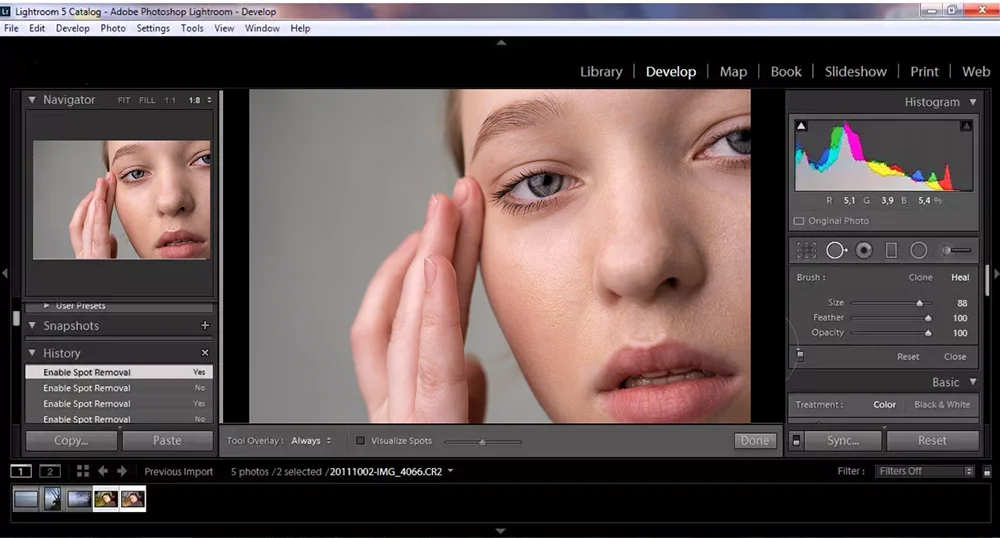1000x538 pixels.
Task: Enable Visualize Spots checkbox
Action: point(360,440)
